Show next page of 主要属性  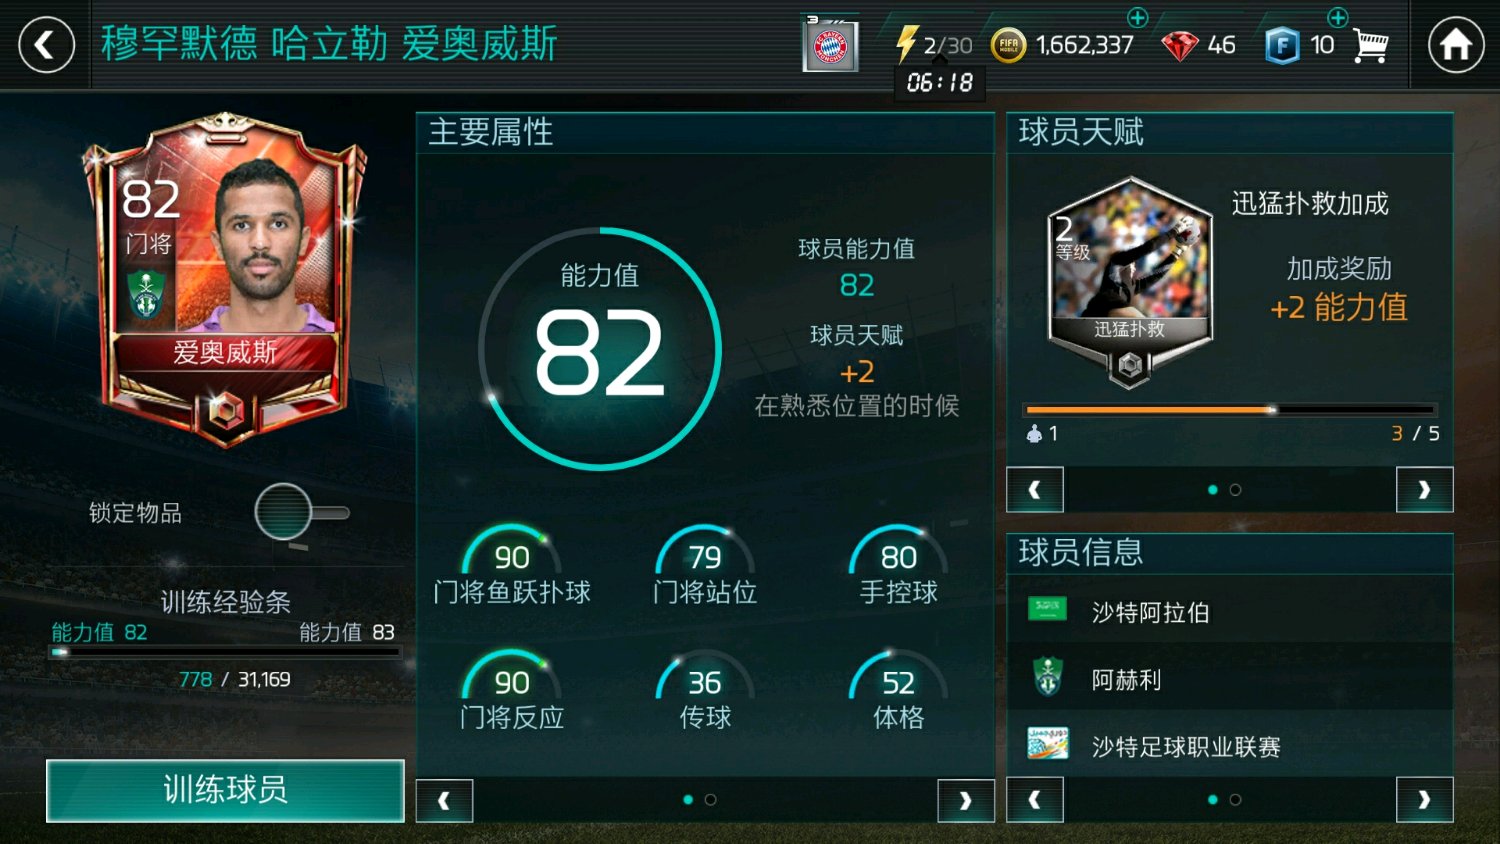[x=965, y=800]
